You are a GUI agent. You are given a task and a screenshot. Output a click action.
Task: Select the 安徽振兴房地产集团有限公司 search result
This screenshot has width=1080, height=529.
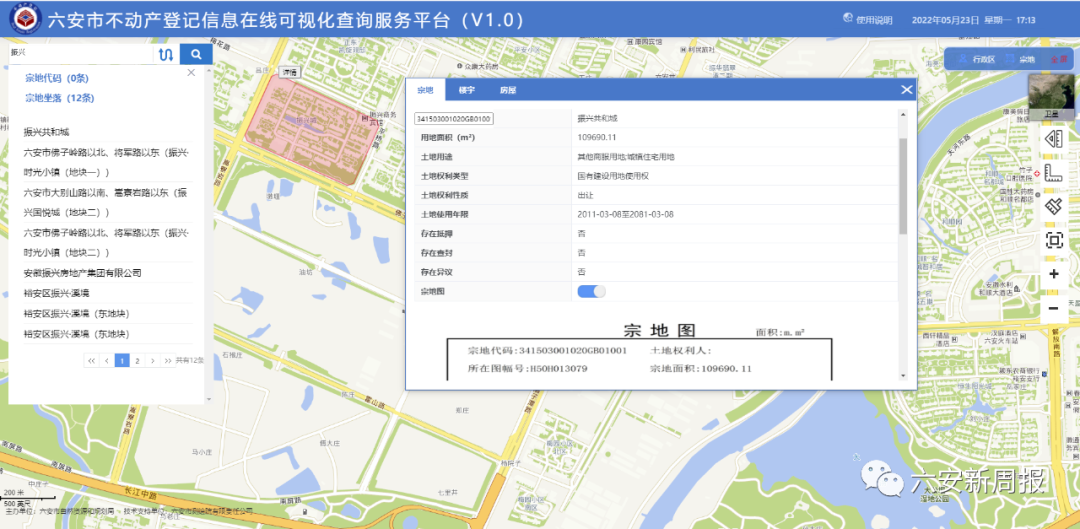[x=82, y=272]
